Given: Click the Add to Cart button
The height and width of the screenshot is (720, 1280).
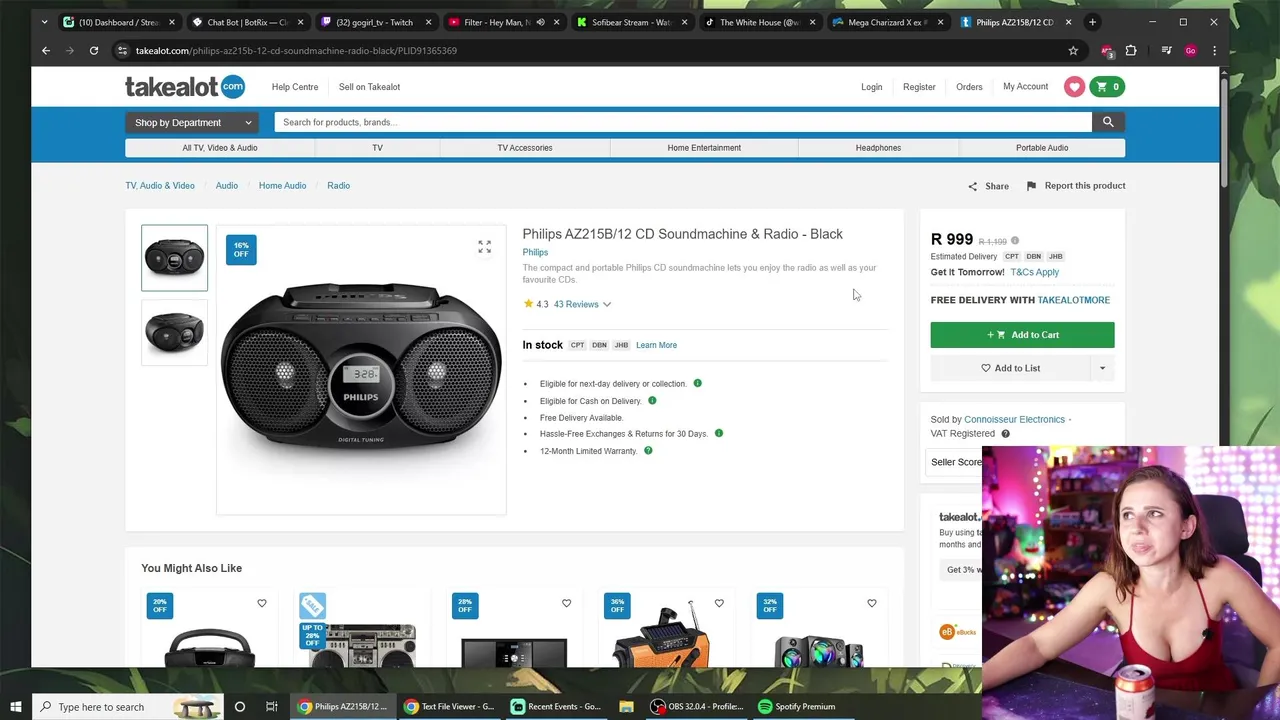Looking at the screenshot, I should 1022,335.
